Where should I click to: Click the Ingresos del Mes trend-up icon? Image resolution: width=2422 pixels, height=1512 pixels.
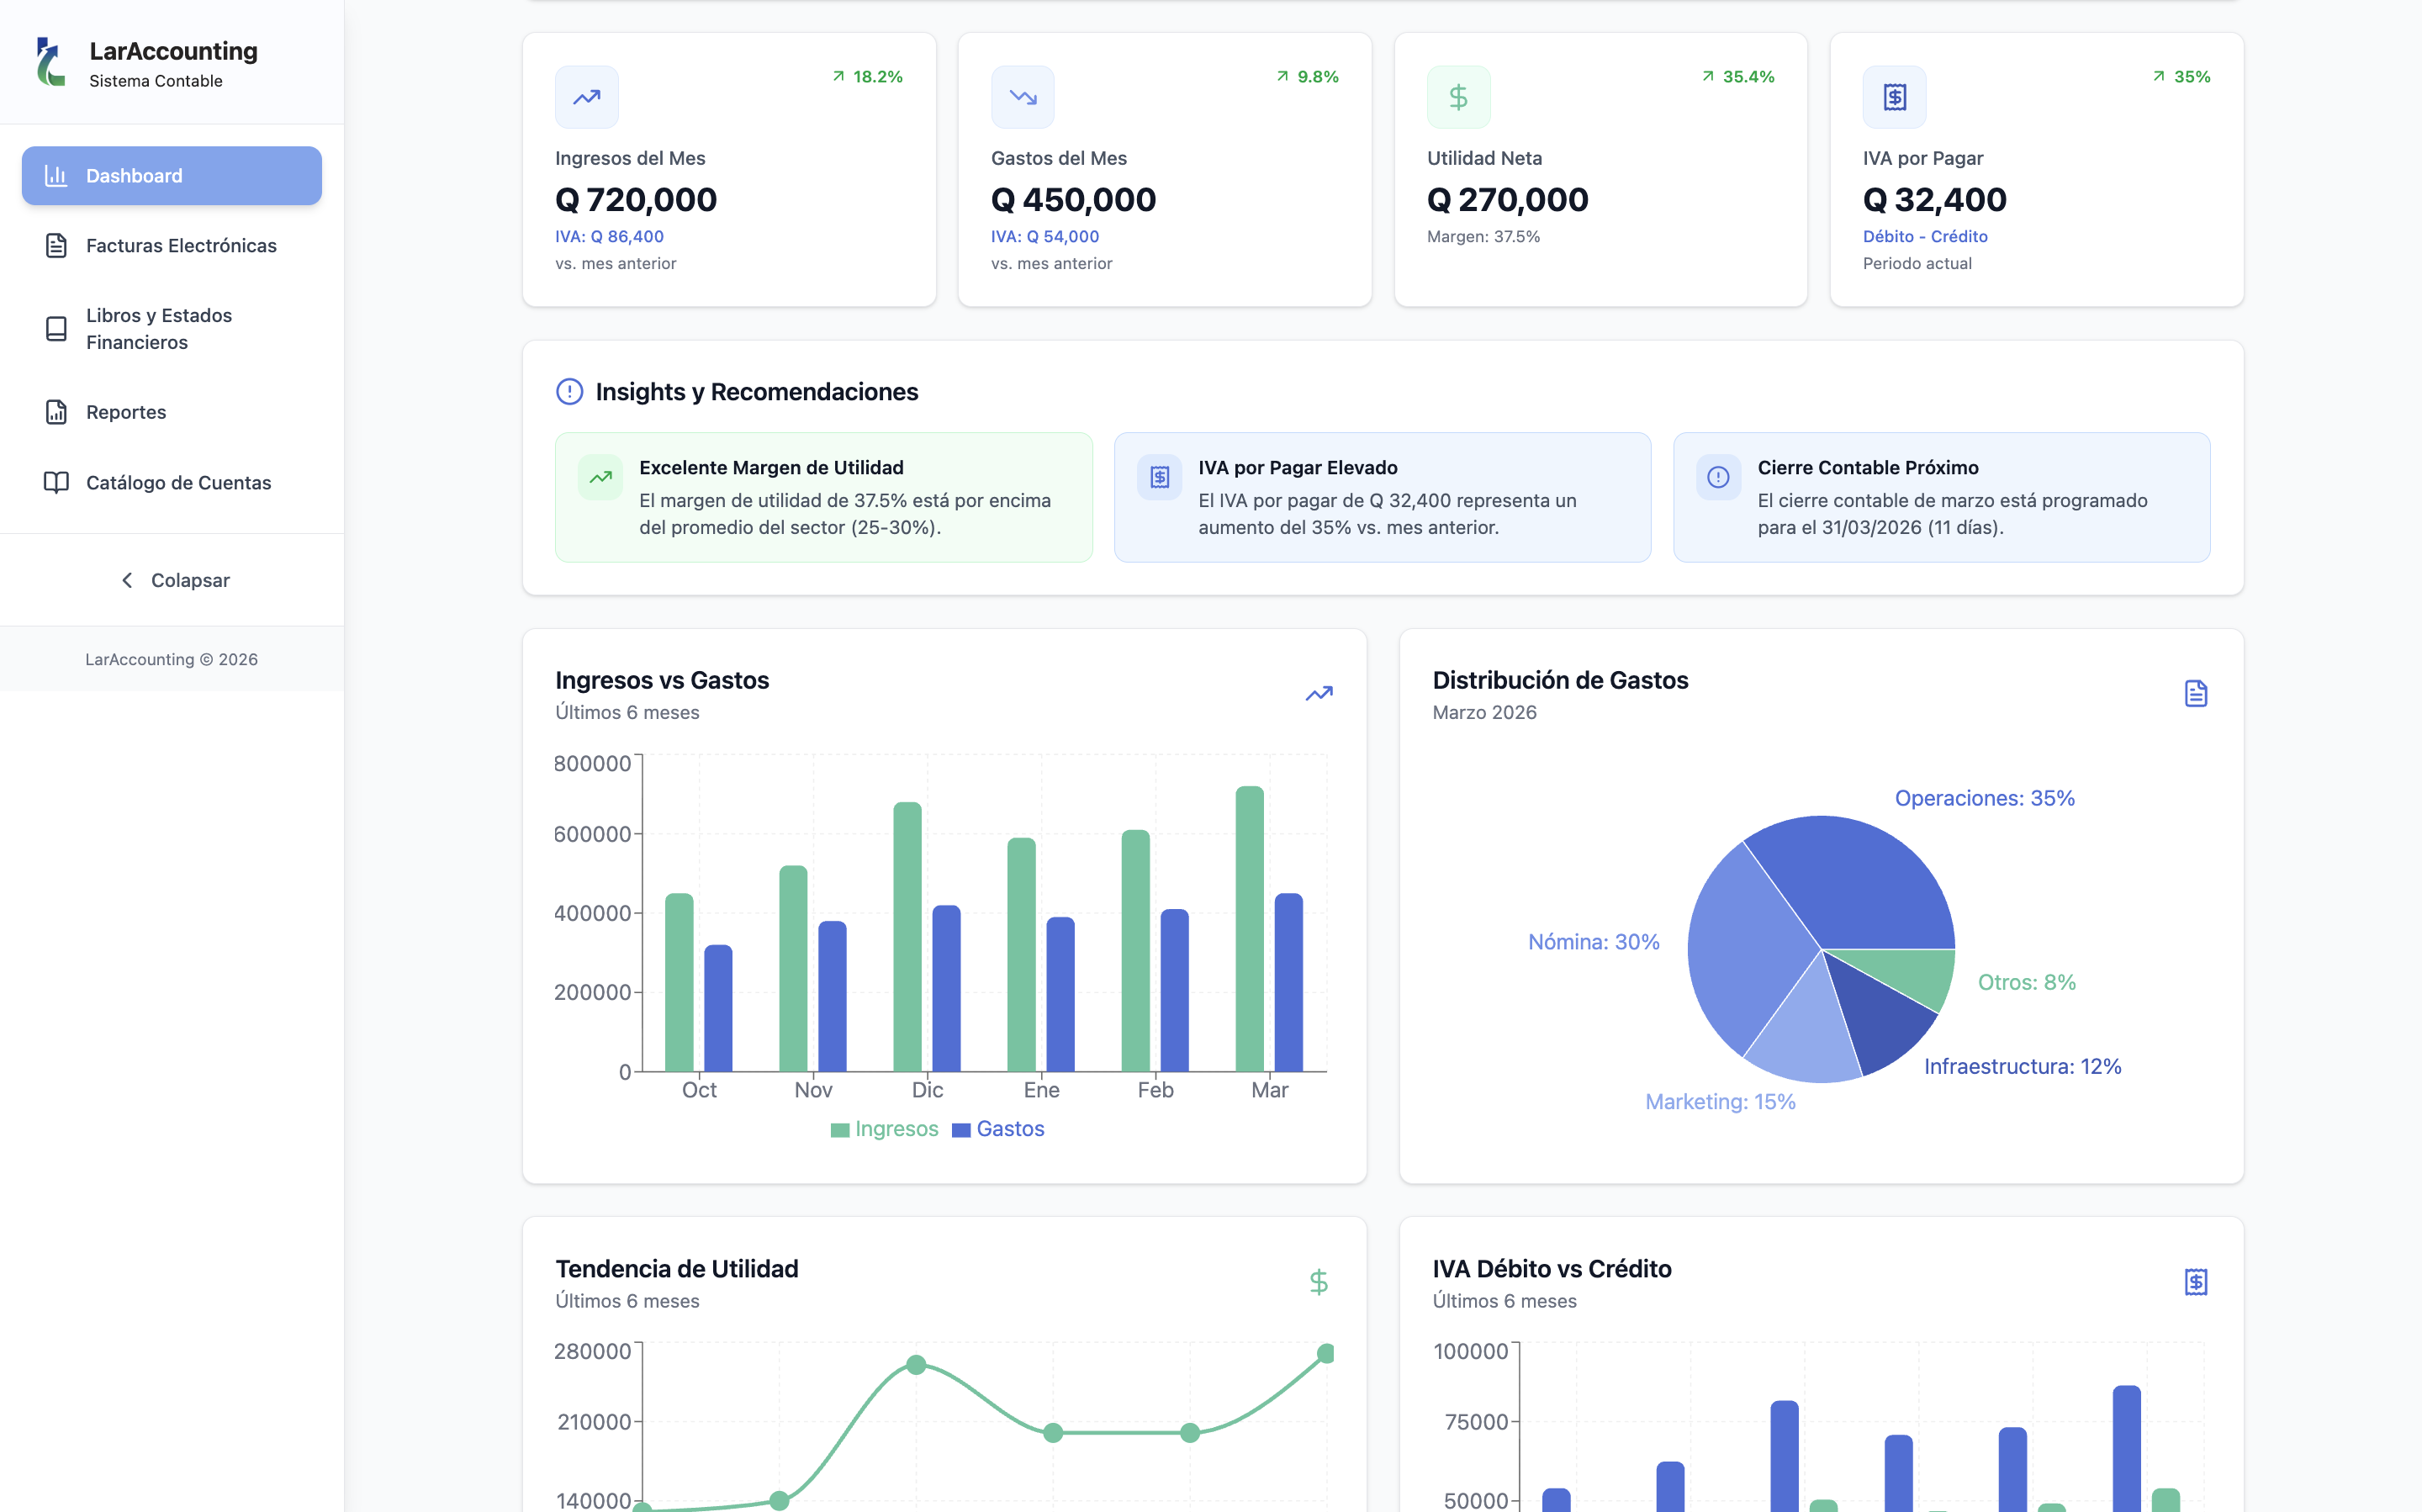587,97
